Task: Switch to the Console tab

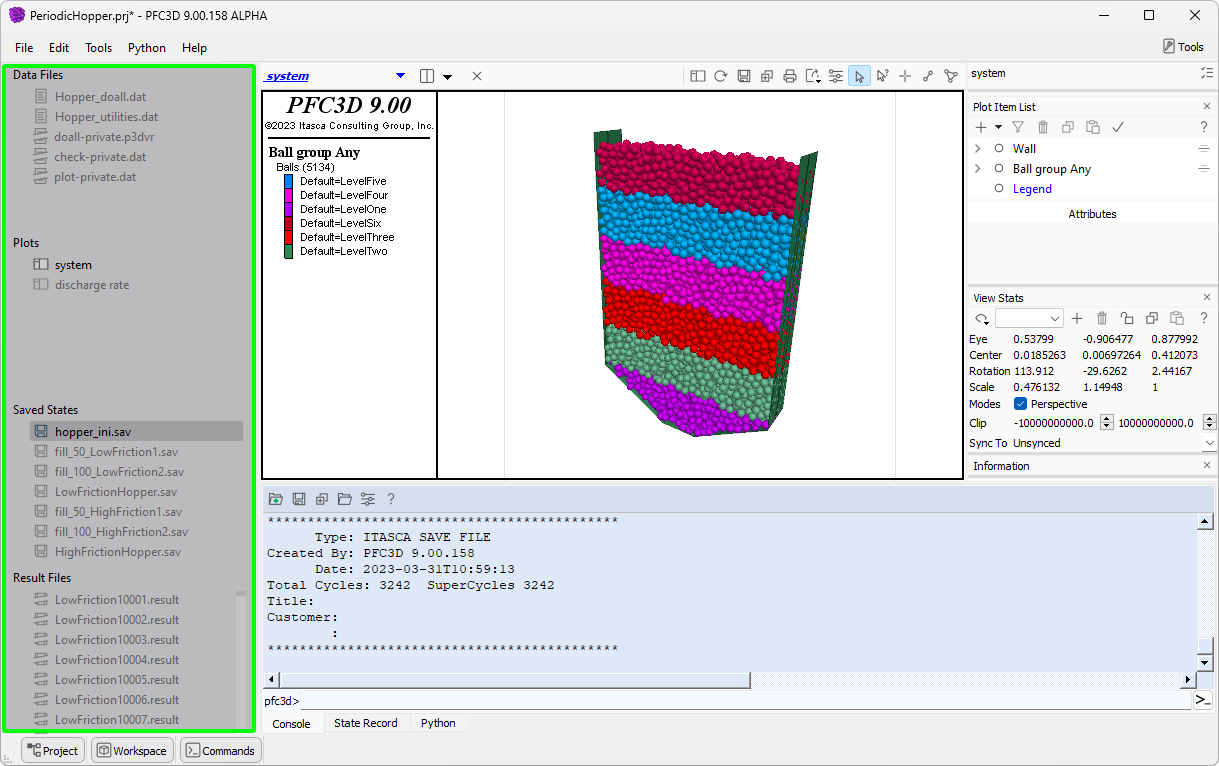Action: (292, 723)
